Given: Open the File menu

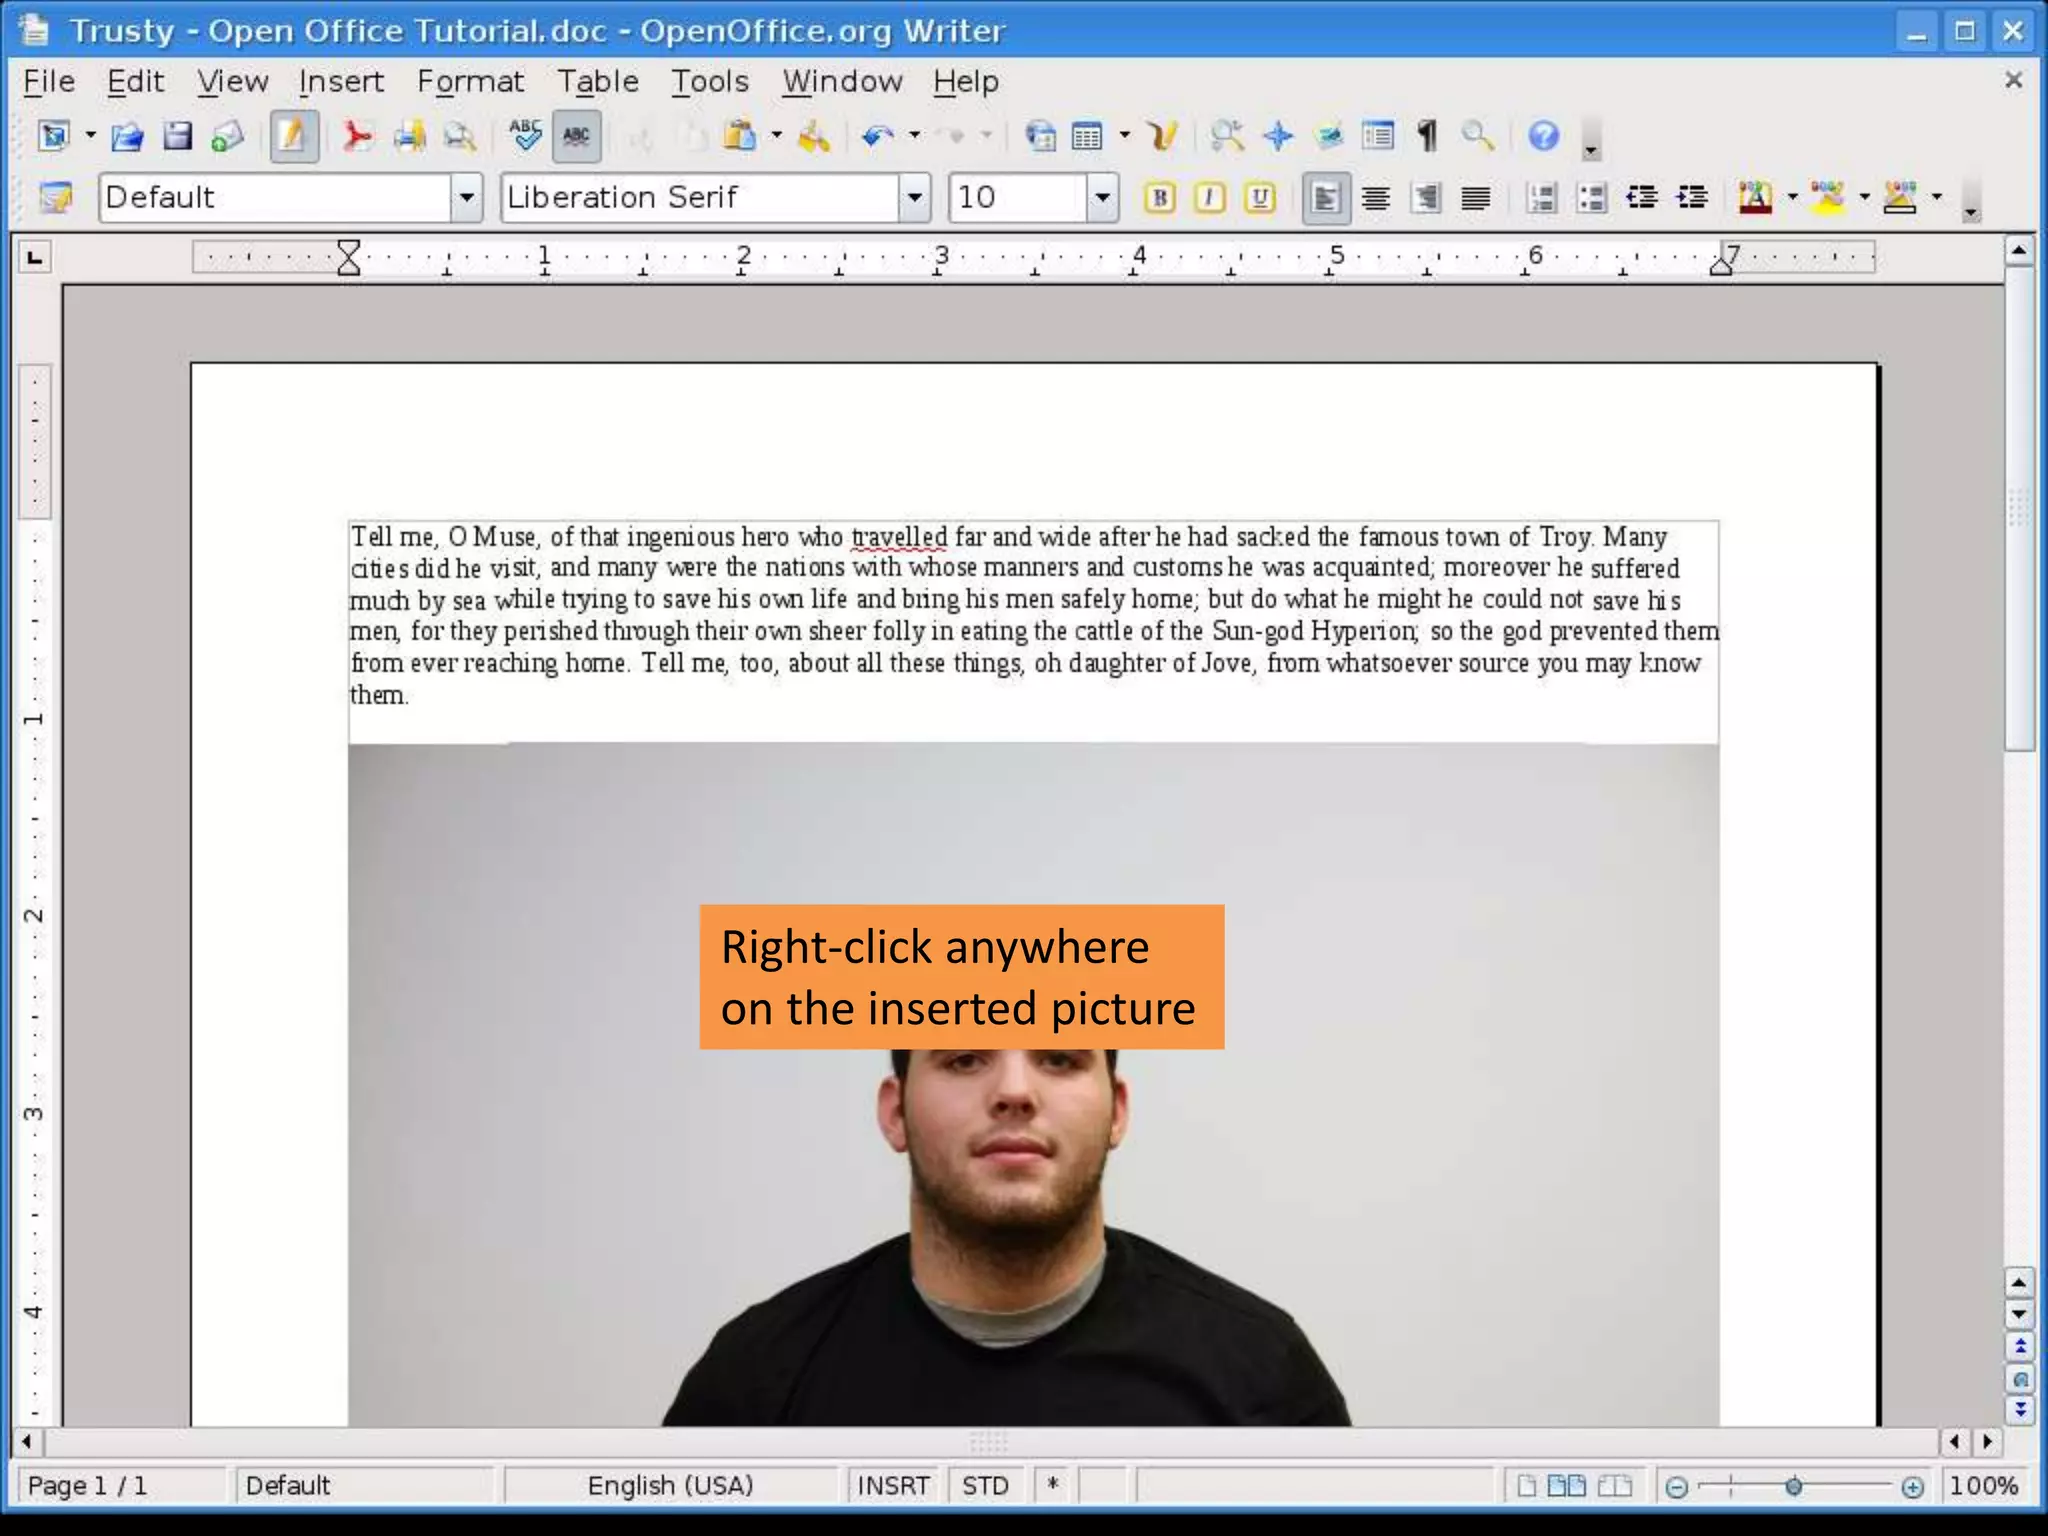Looking at the screenshot, I should tap(49, 81).
